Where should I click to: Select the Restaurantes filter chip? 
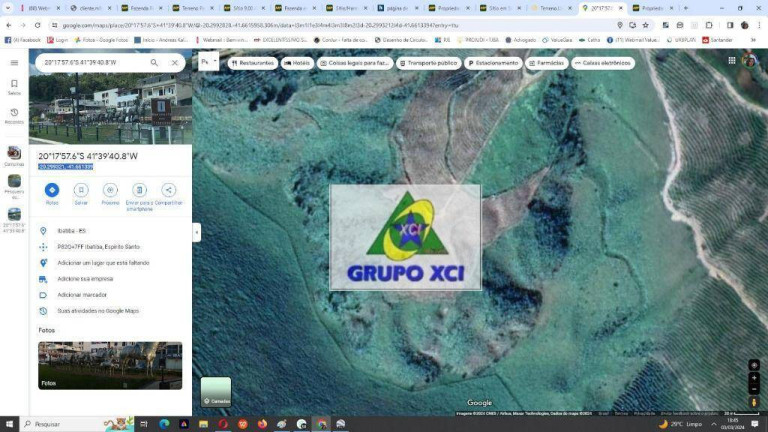(253, 63)
